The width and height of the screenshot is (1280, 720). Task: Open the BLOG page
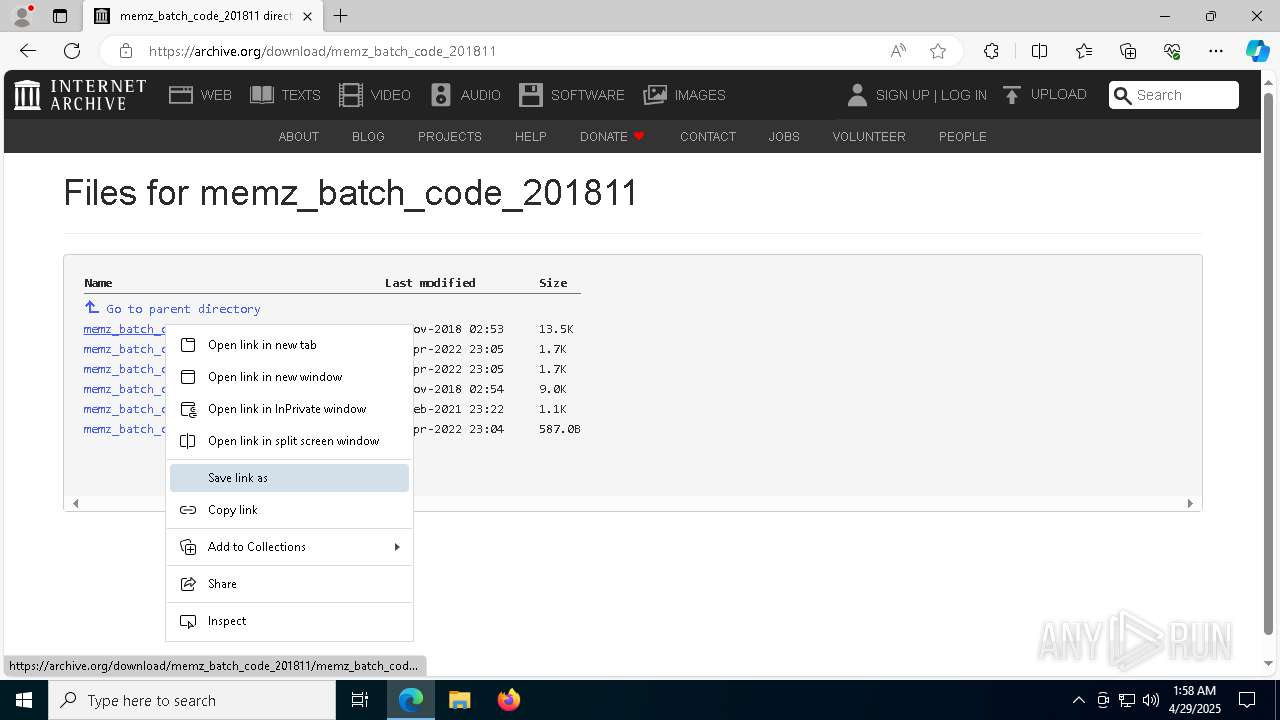(x=368, y=137)
